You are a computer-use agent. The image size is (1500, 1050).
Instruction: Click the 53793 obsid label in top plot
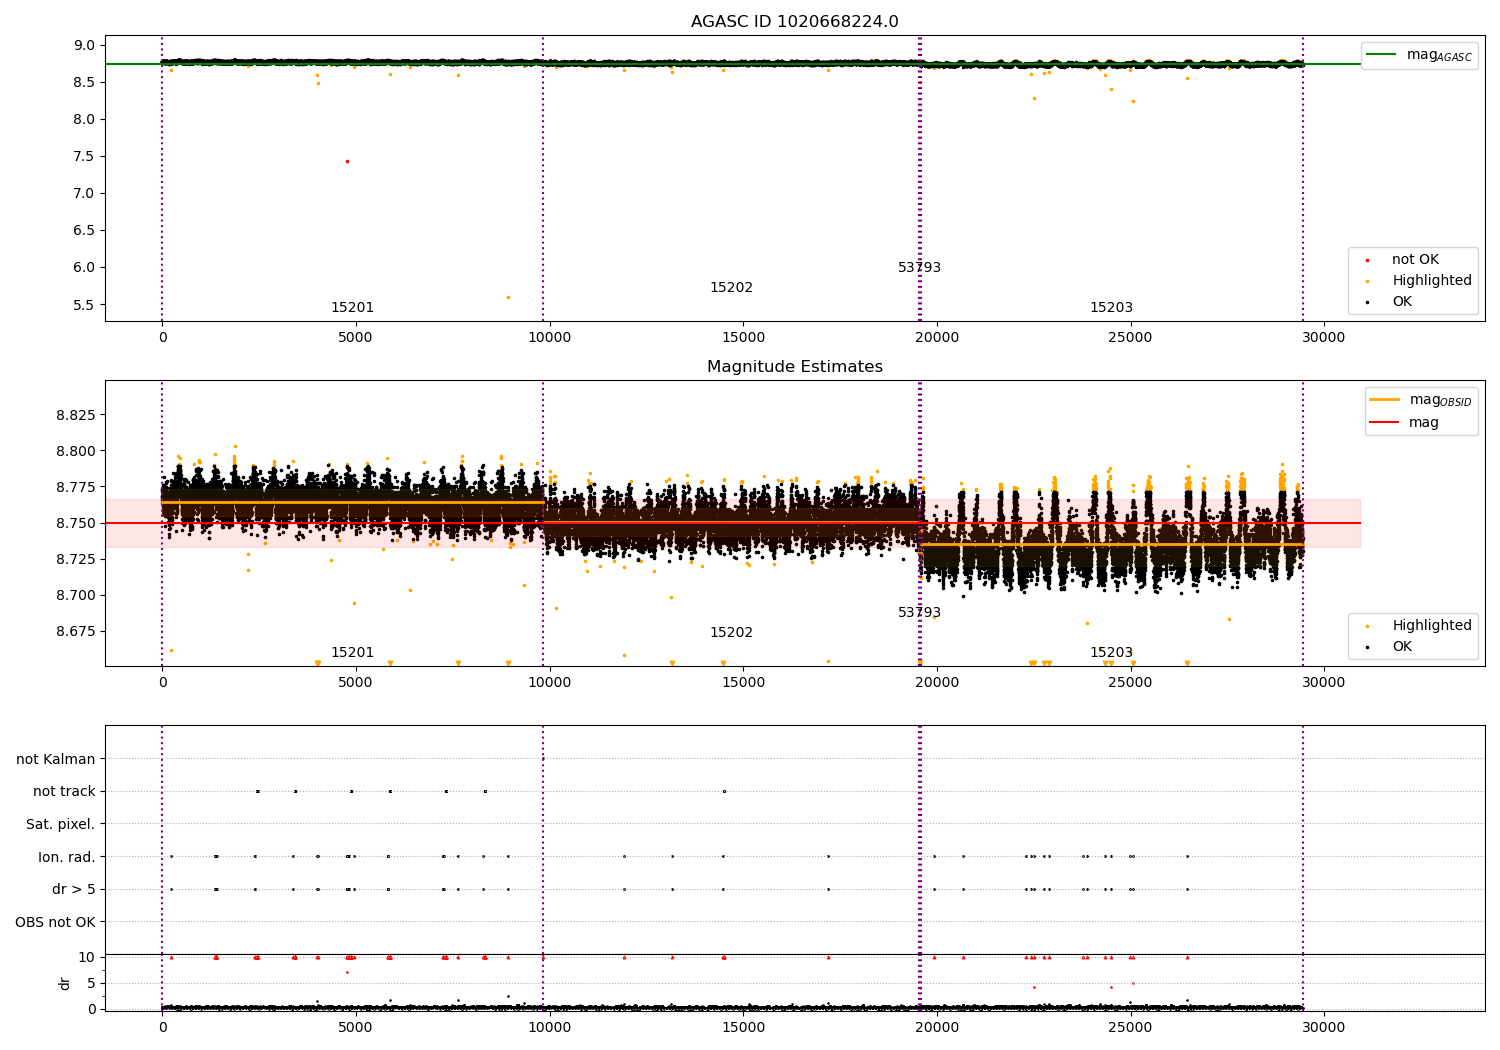919,268
